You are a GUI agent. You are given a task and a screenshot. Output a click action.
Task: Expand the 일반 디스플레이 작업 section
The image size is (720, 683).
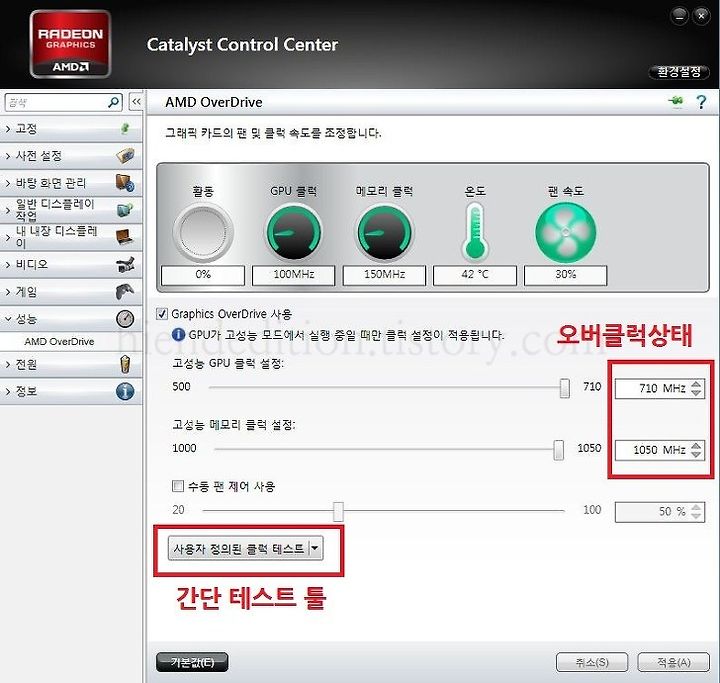click(71, 210)
